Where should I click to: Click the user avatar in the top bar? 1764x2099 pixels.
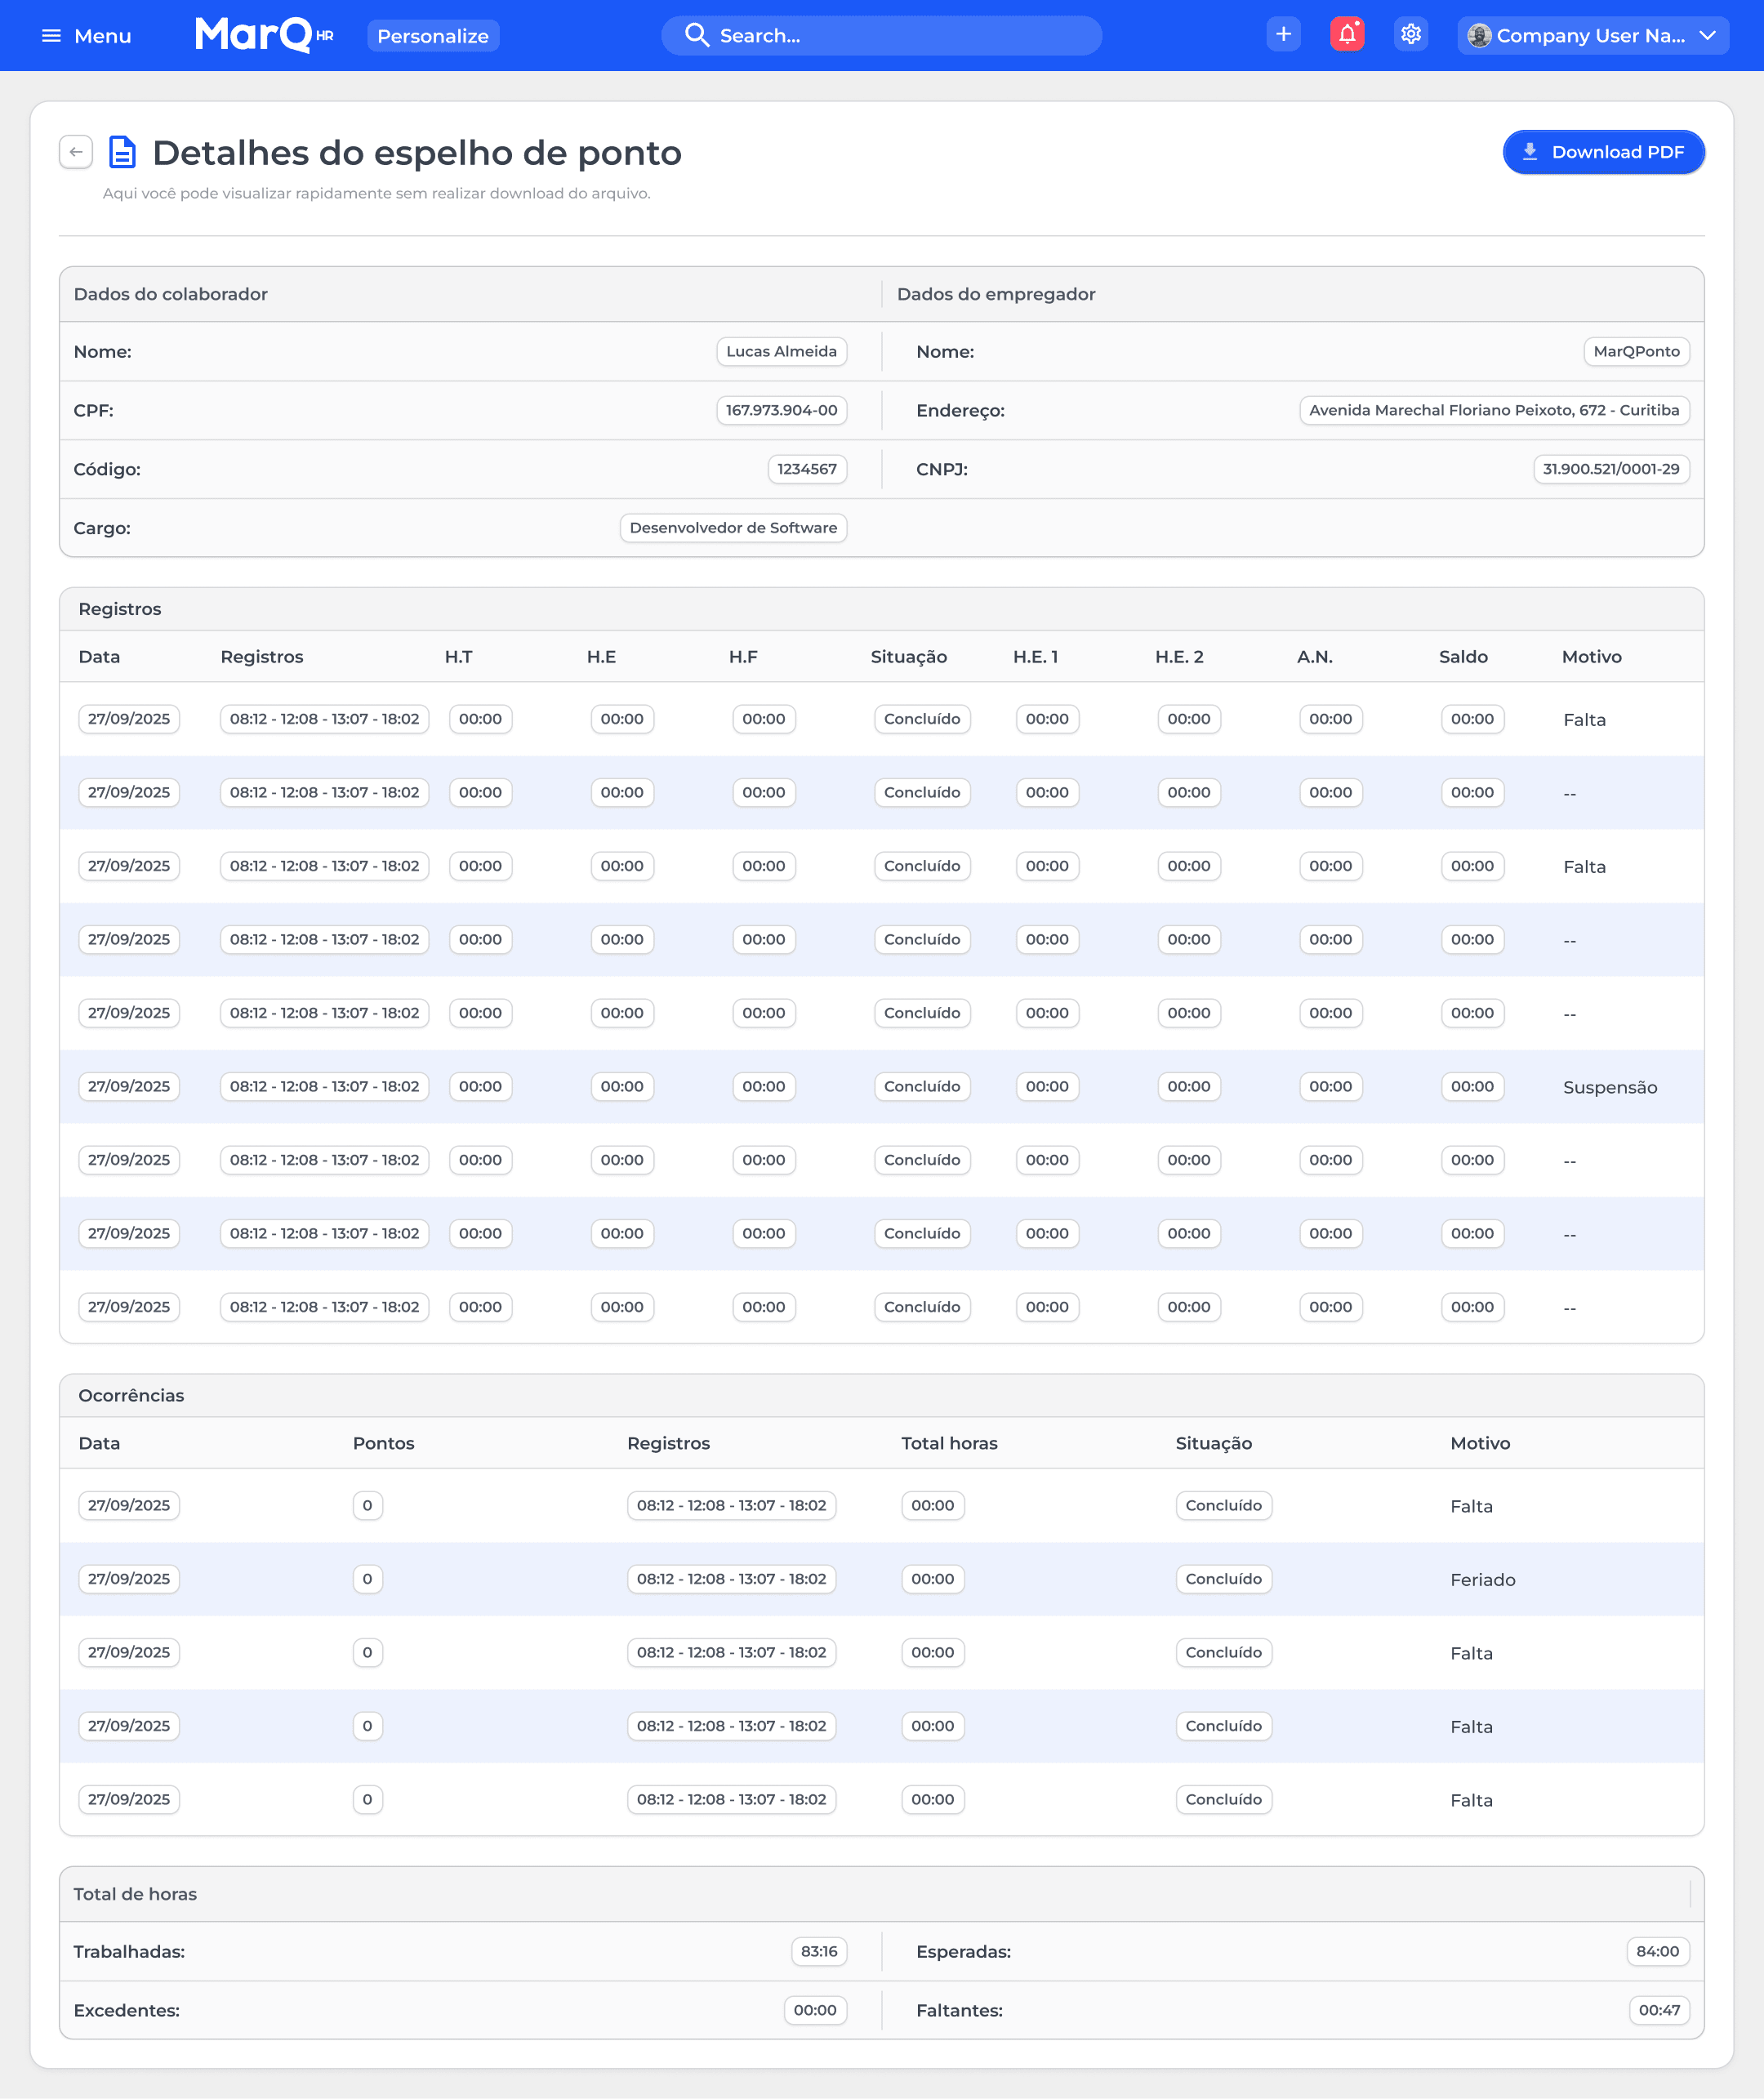1480,35
